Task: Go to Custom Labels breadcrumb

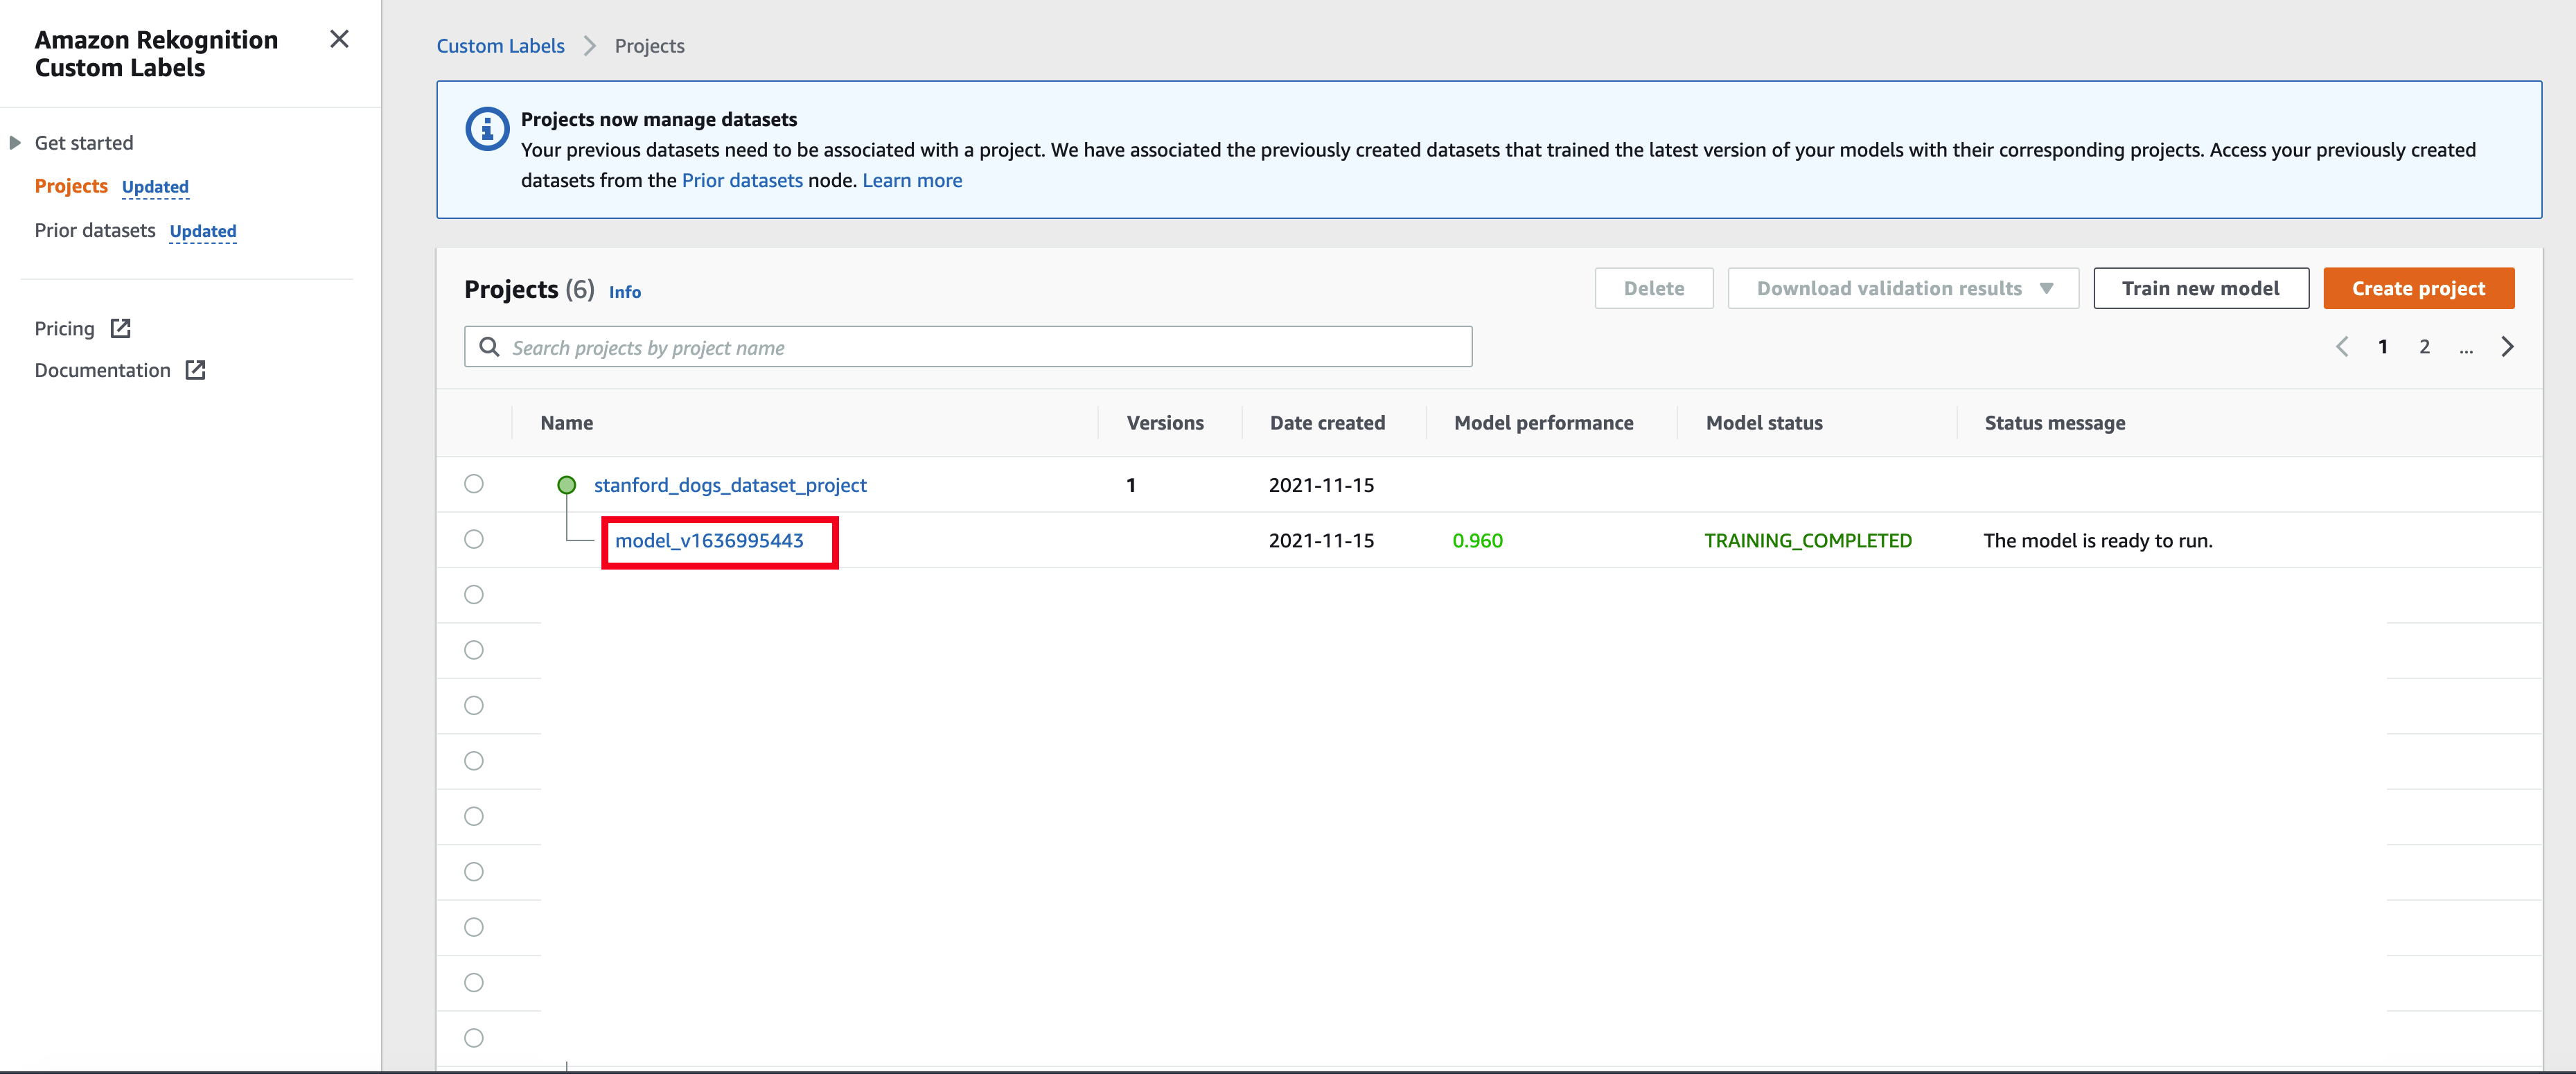Action: (500, 46)
